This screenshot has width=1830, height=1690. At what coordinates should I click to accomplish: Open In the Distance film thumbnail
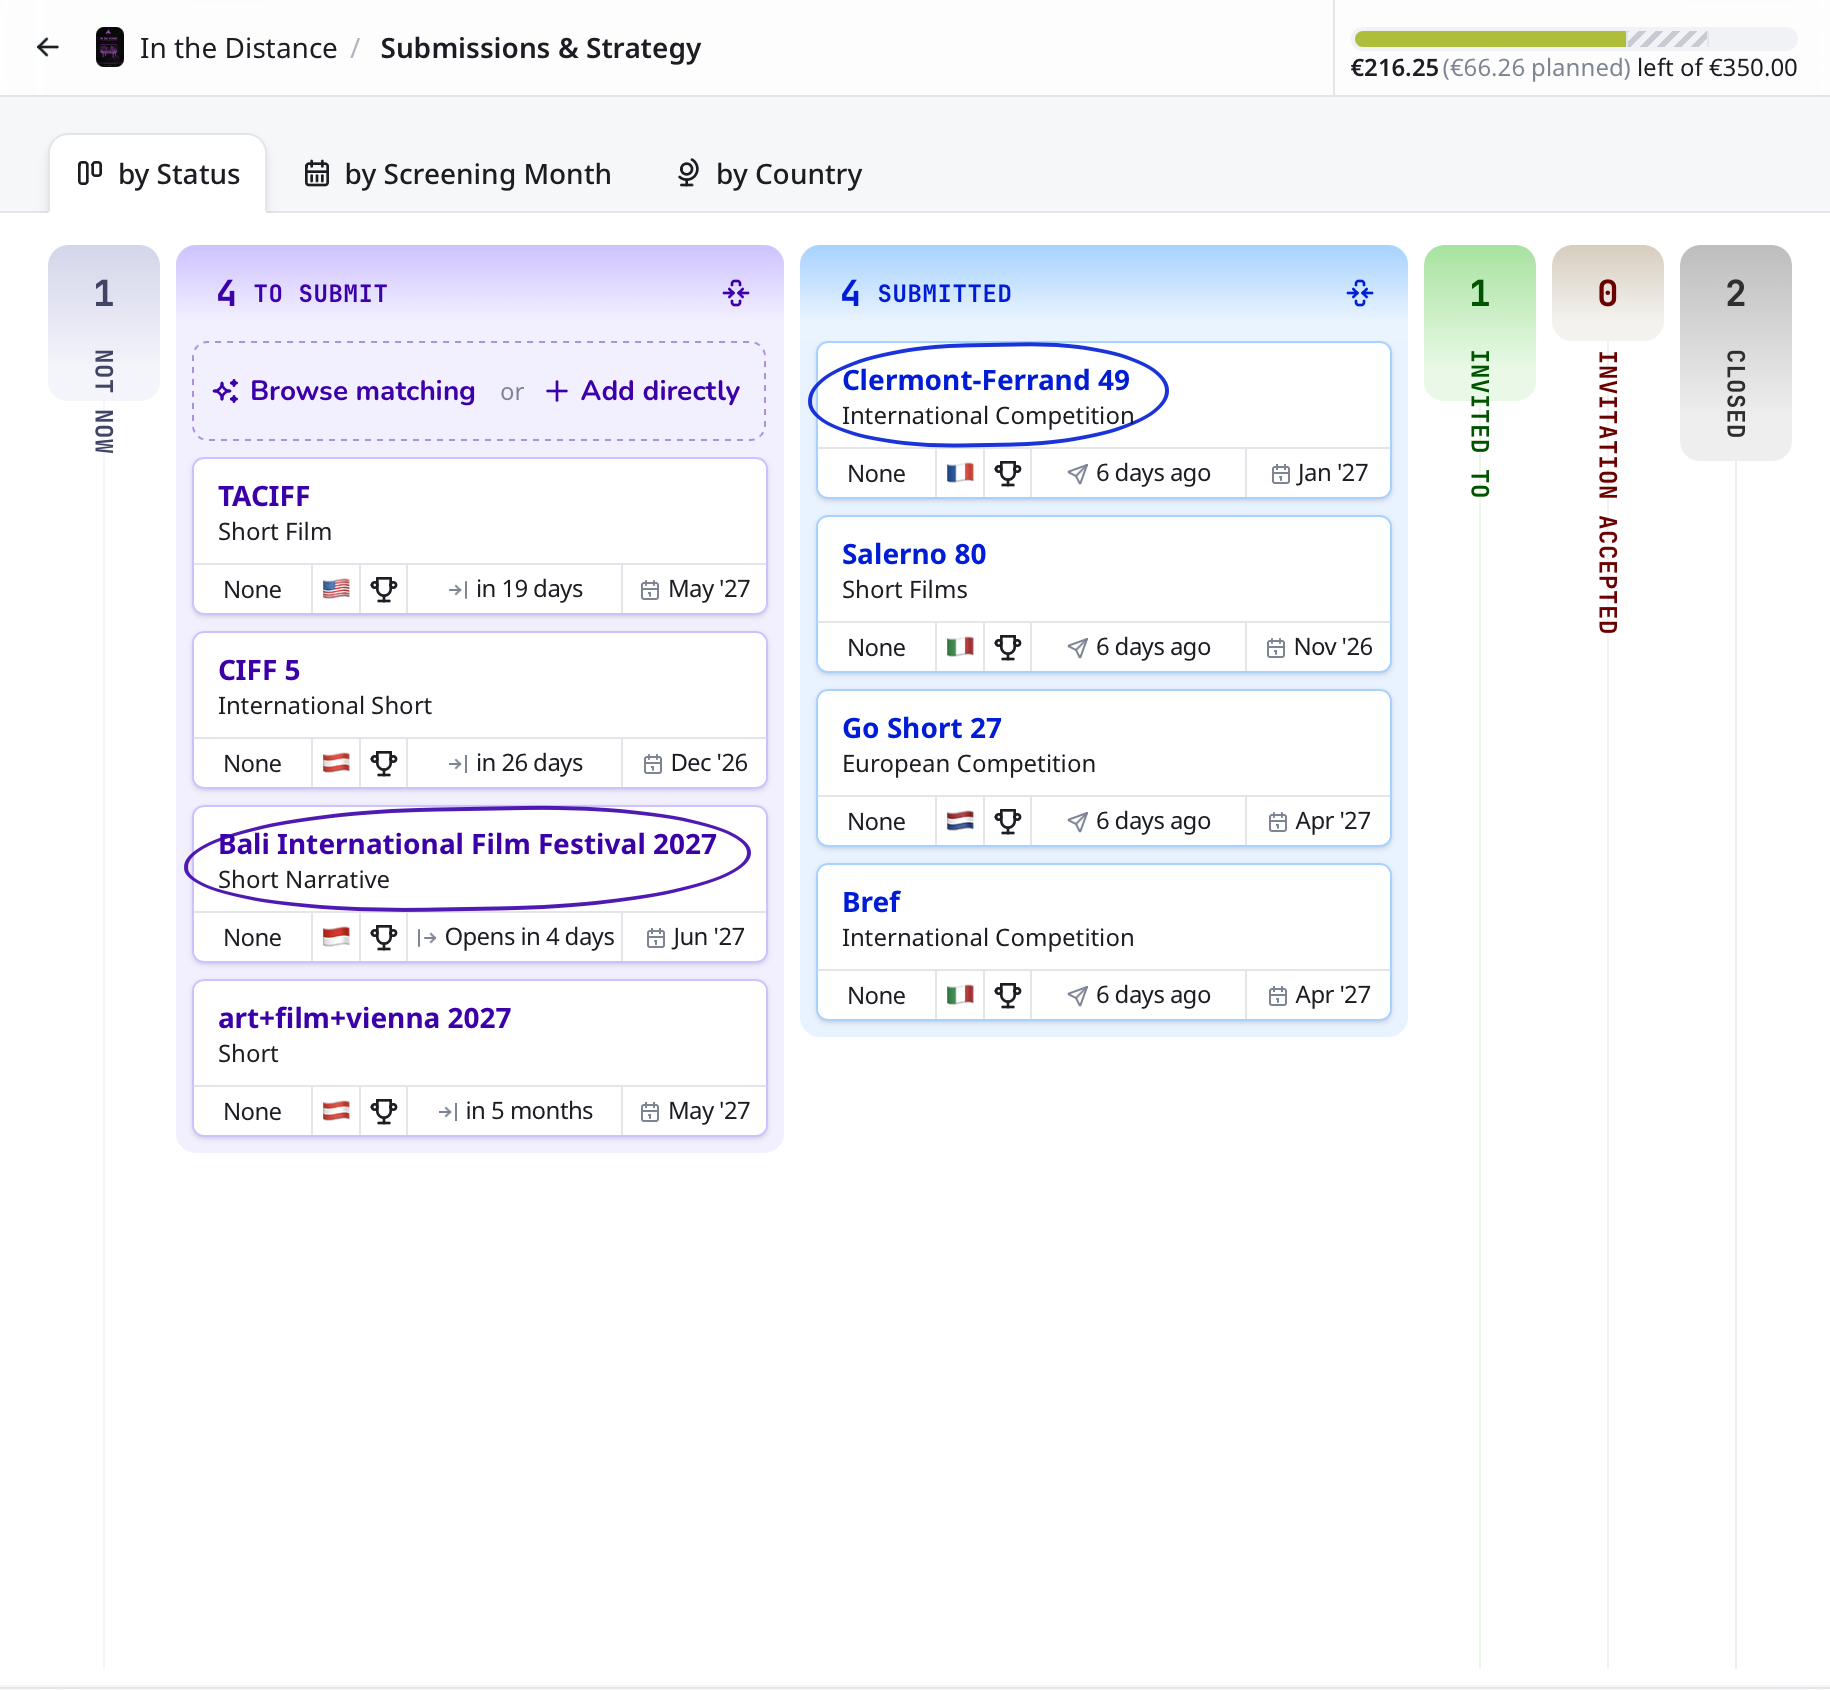coord(110,47)
